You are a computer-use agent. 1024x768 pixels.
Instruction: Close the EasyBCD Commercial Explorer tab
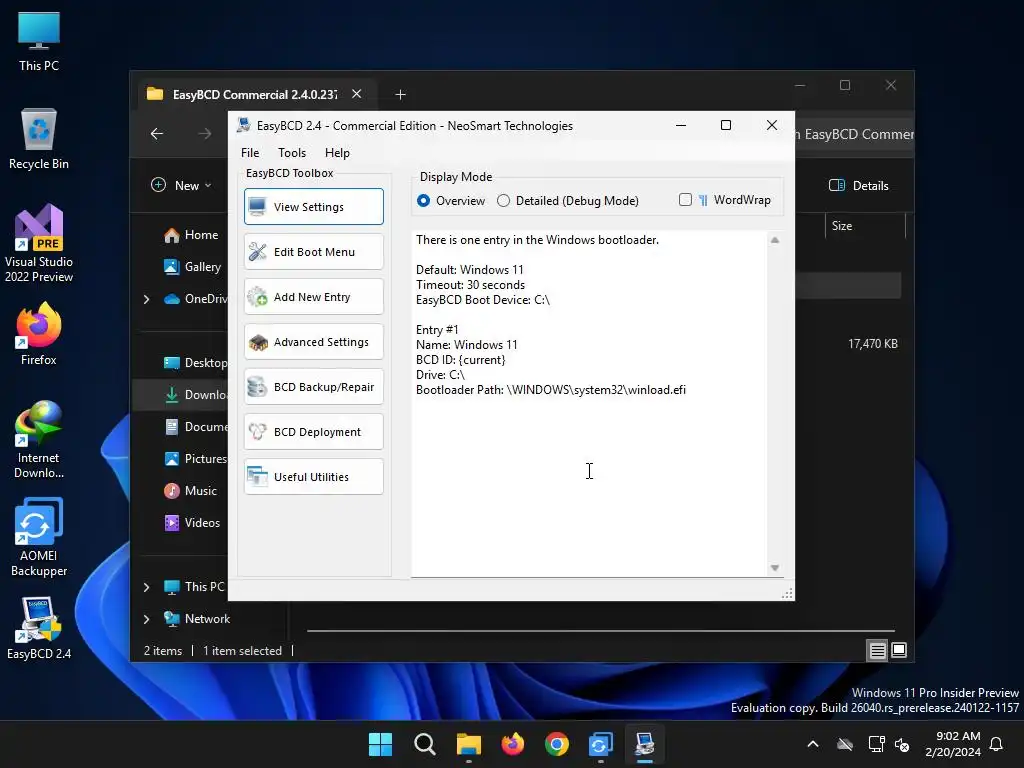point(357,94)
